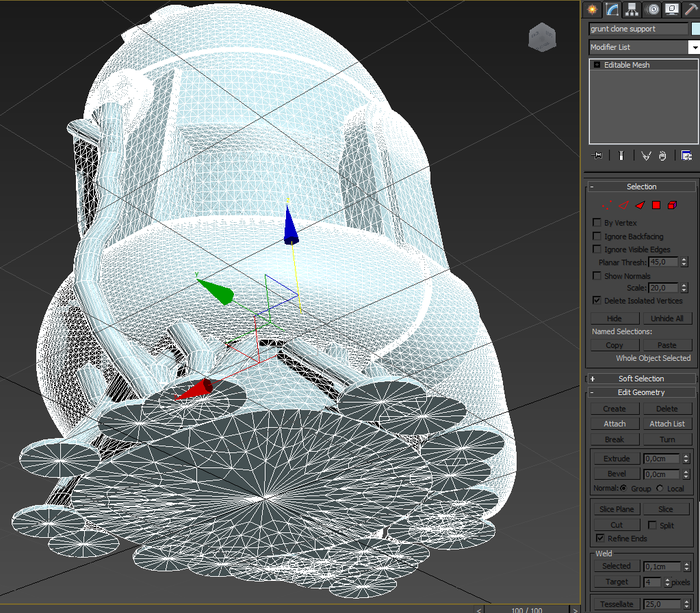Select Face sub-object level icon
This screenshot has width=700, height=613.
click(x=640, y=205)
